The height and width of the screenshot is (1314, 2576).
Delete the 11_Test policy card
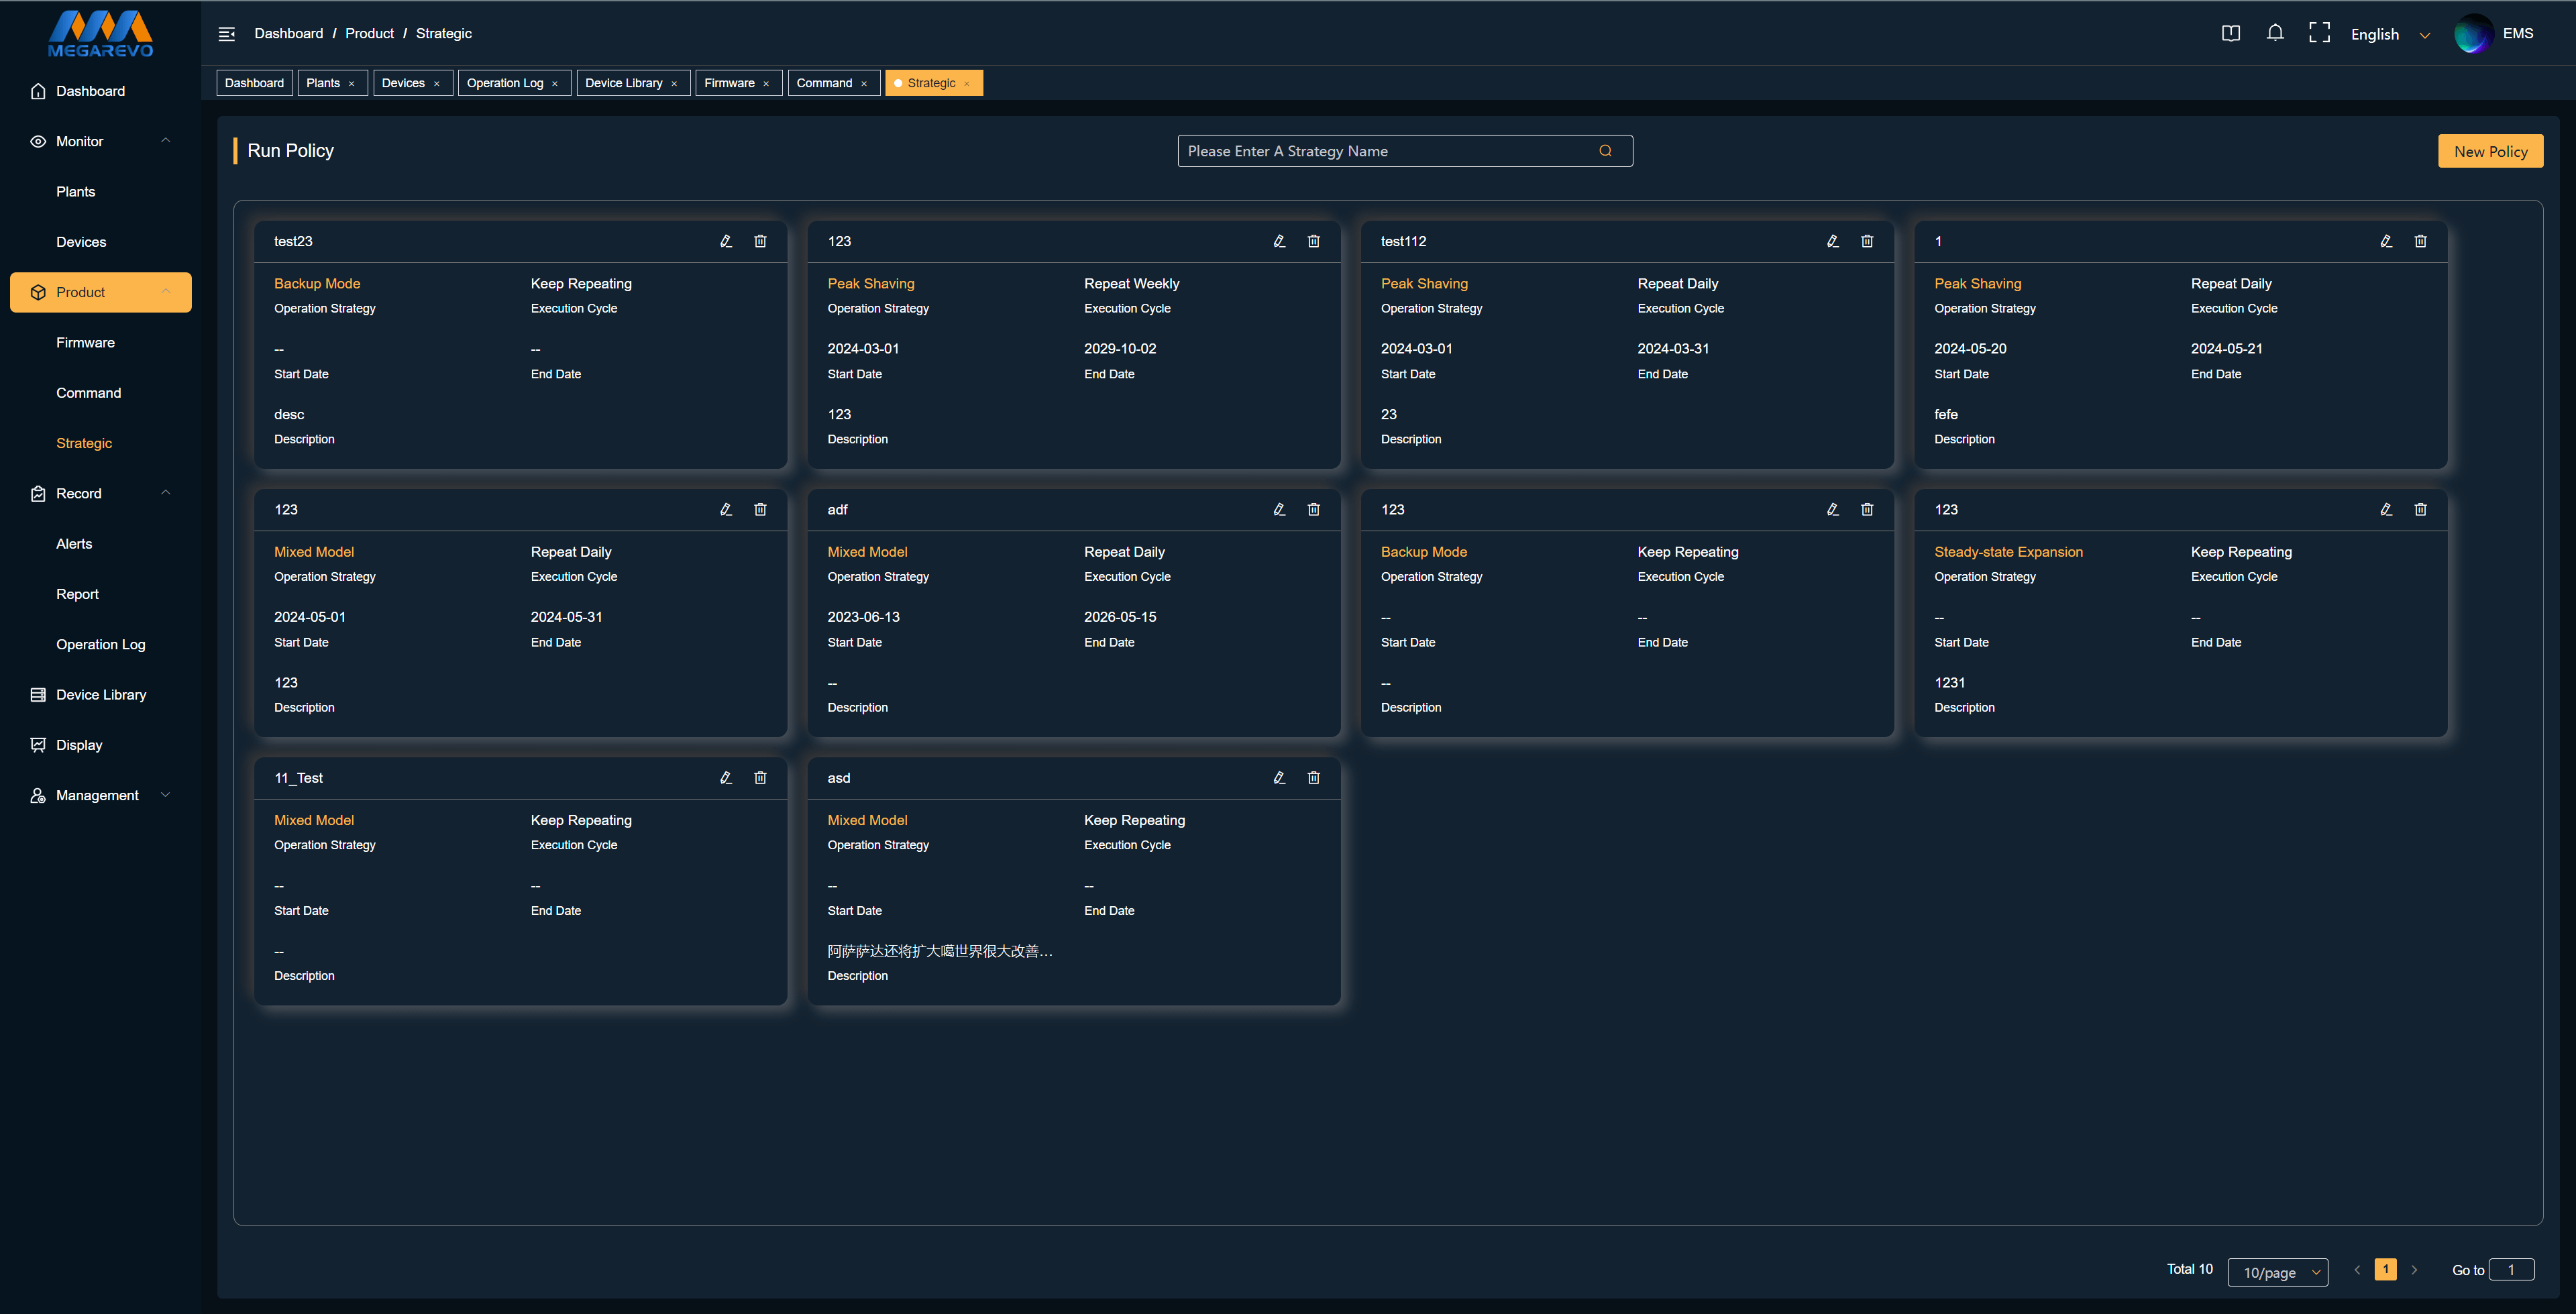760,777
